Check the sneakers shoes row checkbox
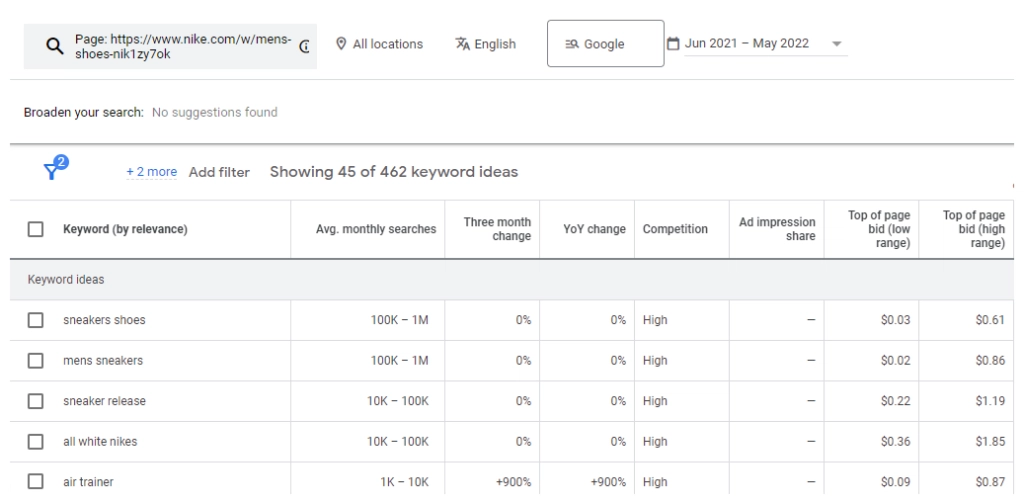The image size is (1024, 504). 35,320
